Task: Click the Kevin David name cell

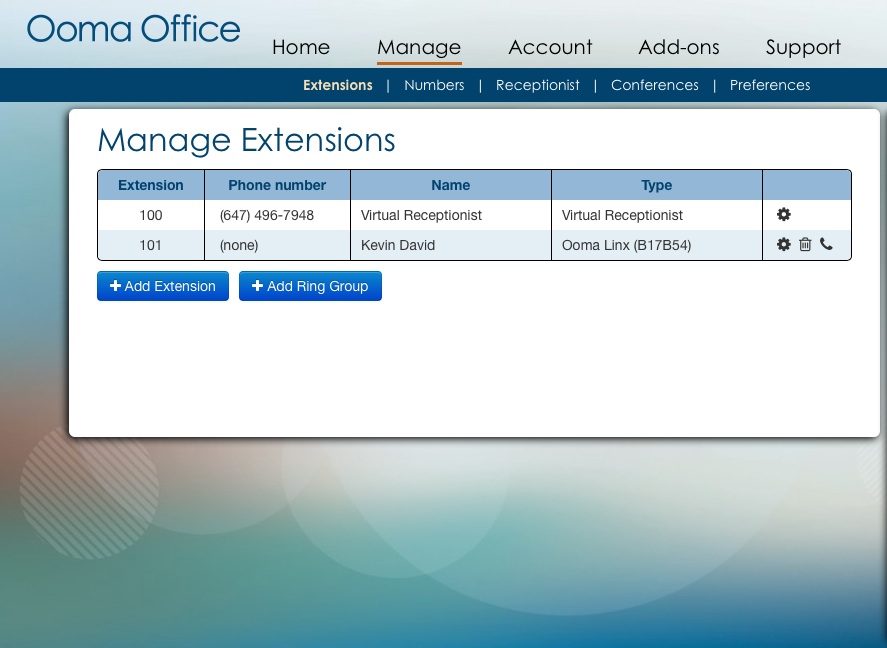Action: [x=451, y=245]
